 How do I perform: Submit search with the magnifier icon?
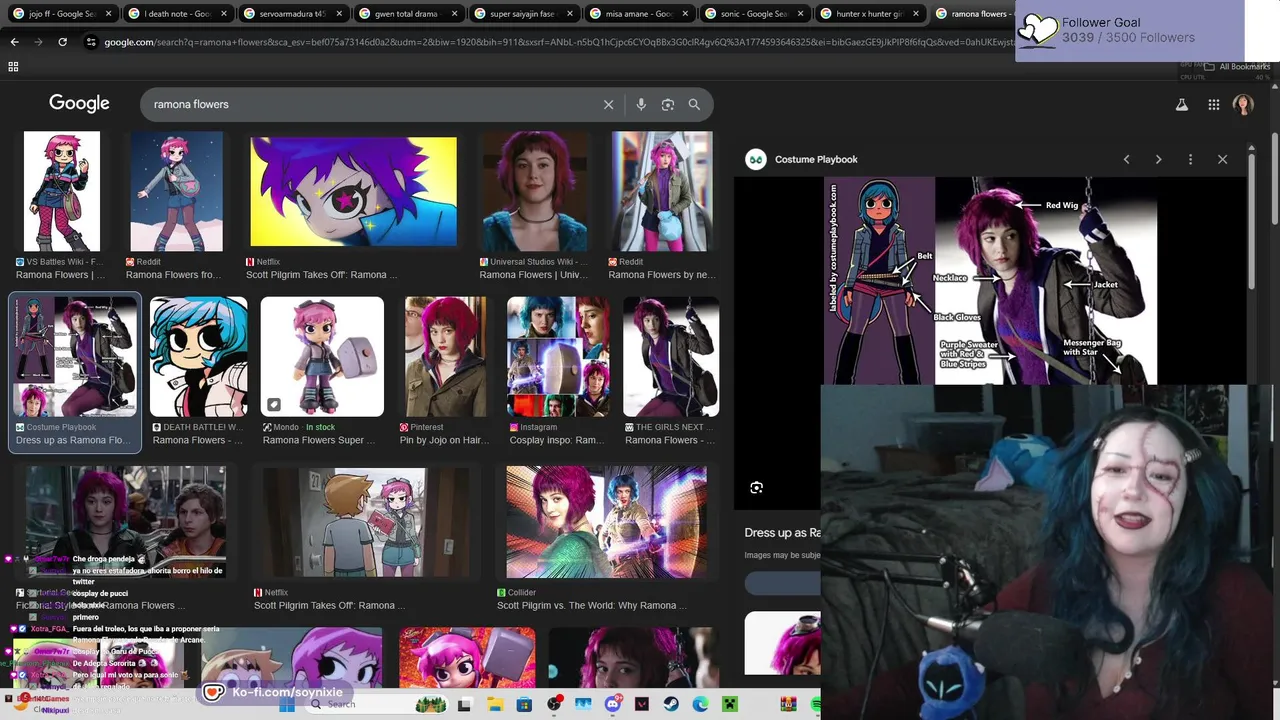tap(694, 104)
